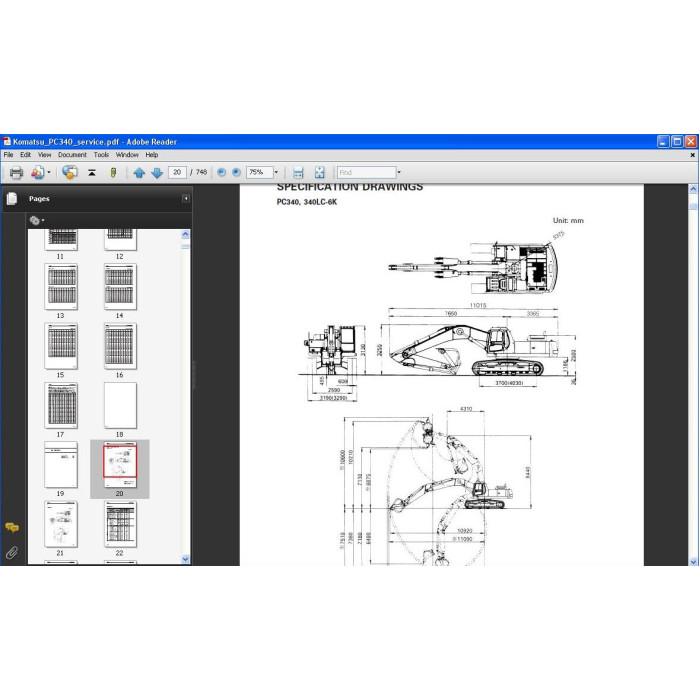This screenshot has height=700, width=700.
Task: Select page 17 thumbnail
Action: coord(61,405)
